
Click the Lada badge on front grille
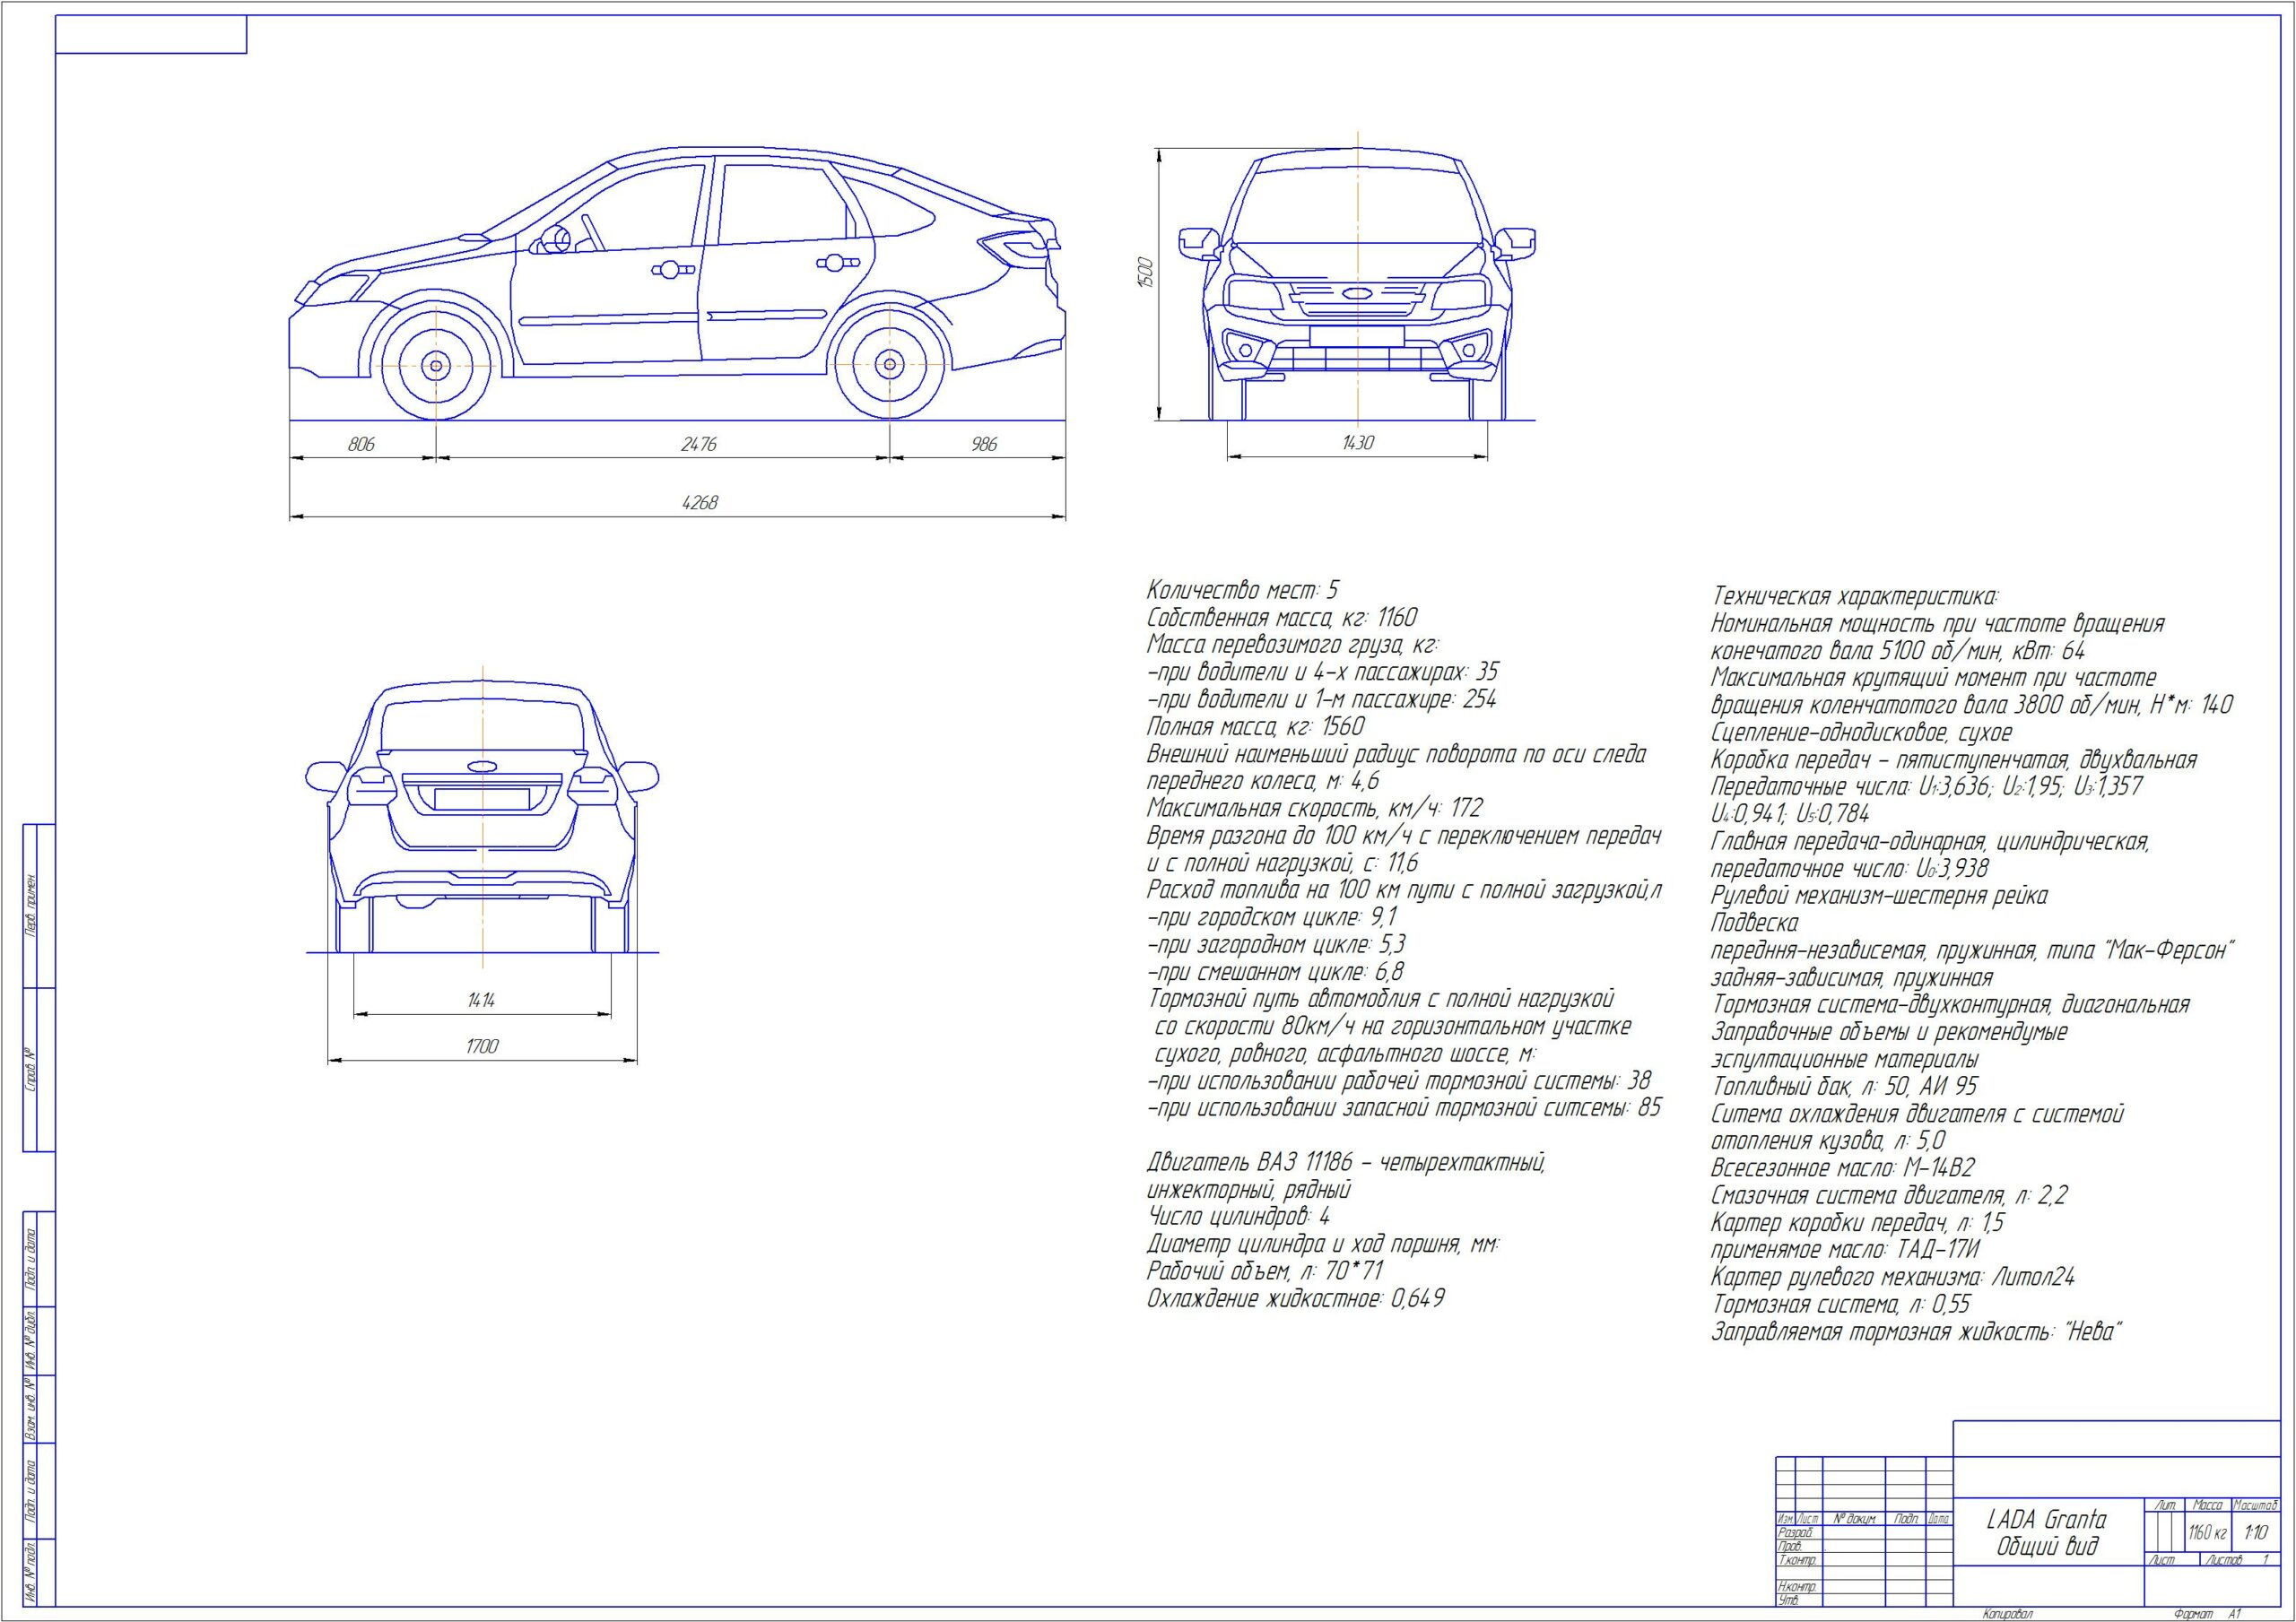[x=1357, y=294]
